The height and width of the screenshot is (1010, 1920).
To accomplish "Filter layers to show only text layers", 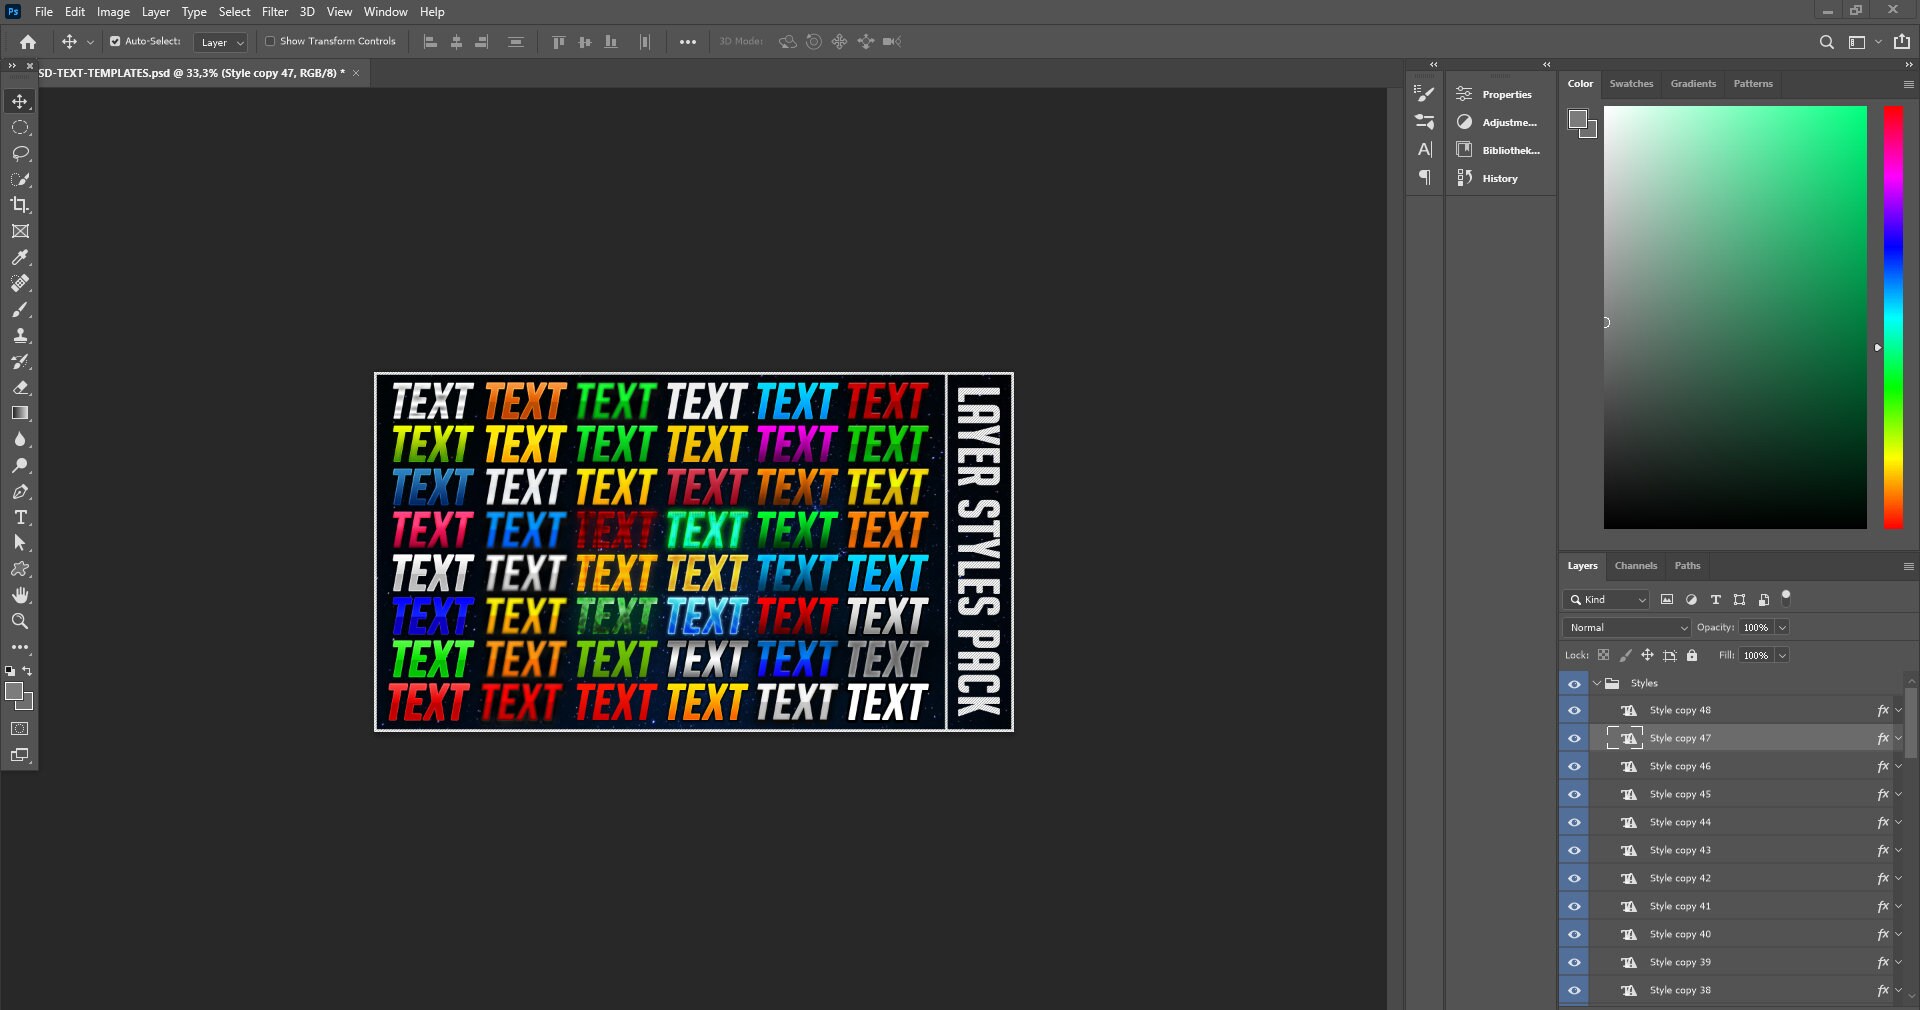I will coord(1714,600).
